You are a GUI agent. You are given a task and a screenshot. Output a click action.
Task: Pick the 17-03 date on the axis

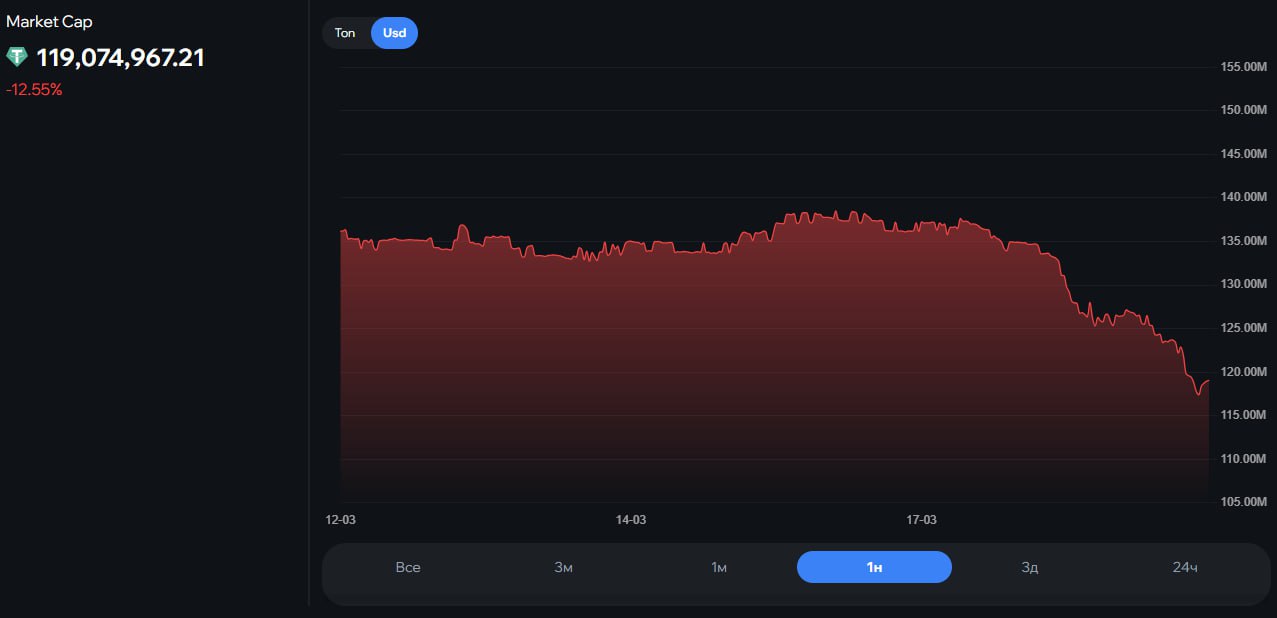(921, 520)
